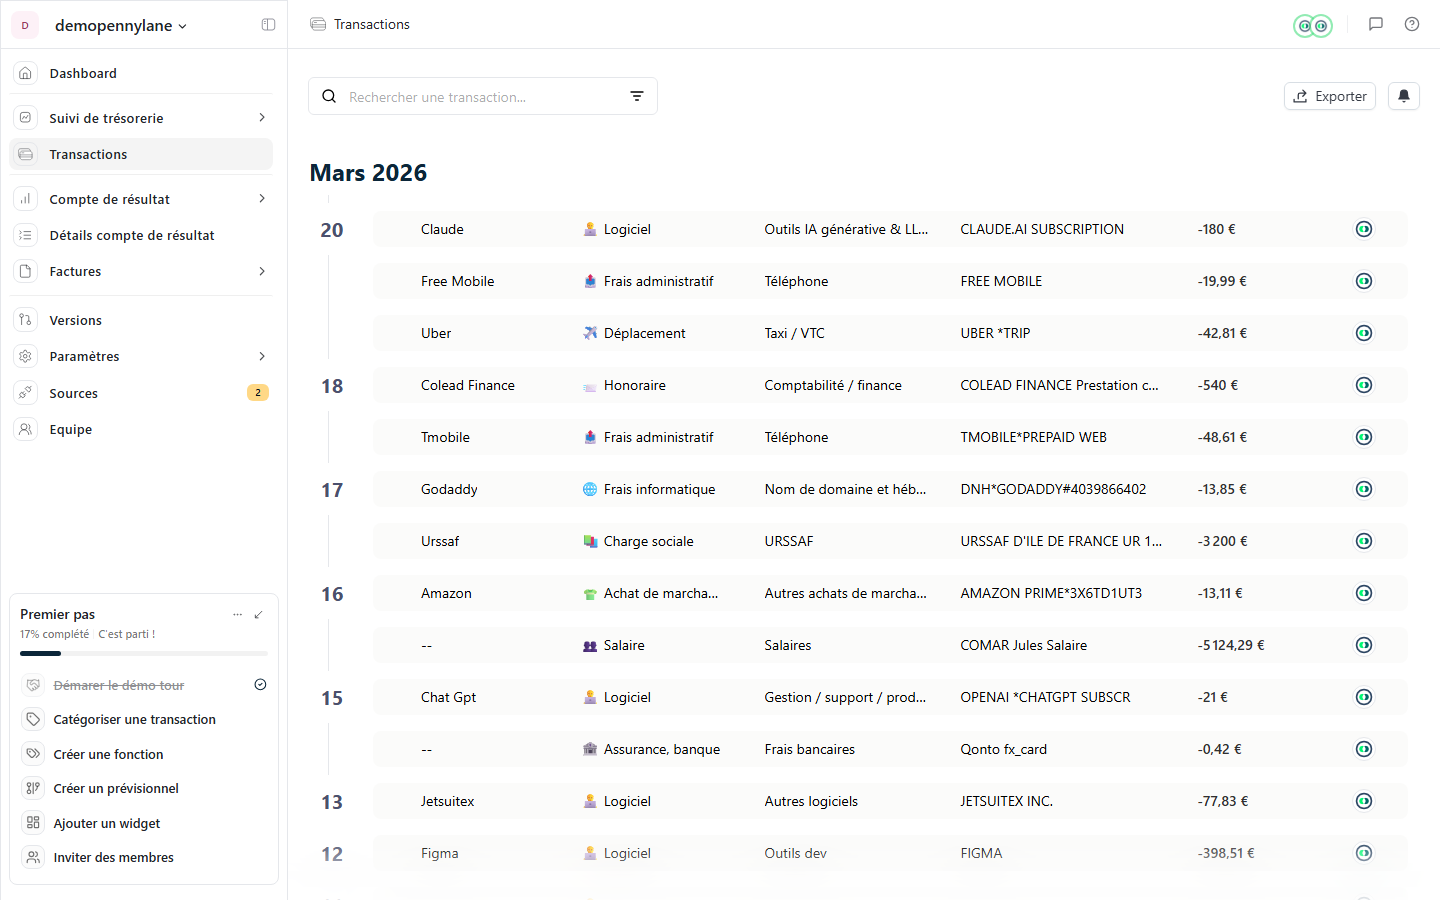The image size is (1440, 900).
Task: Toggle the status icon on Urssaf row
Action: (1364, 541)
